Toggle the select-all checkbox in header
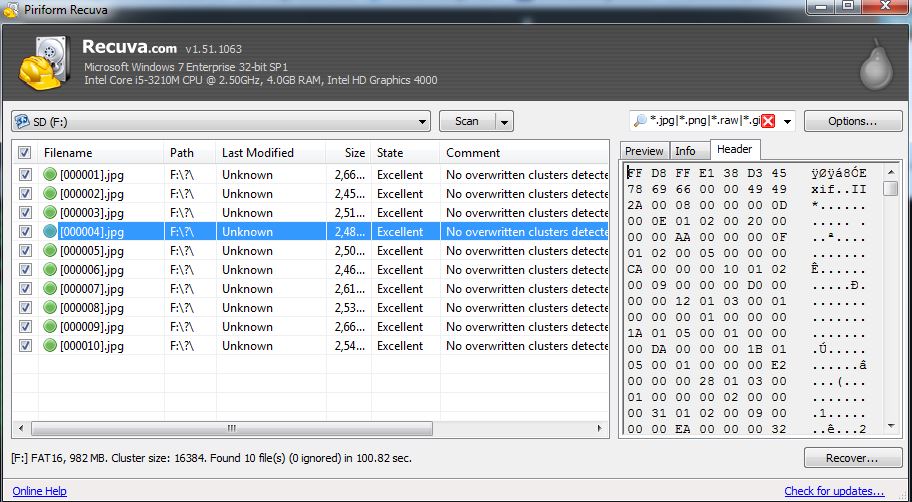The width and height of the screenshot is (912, 502). [x=24, y=153]
